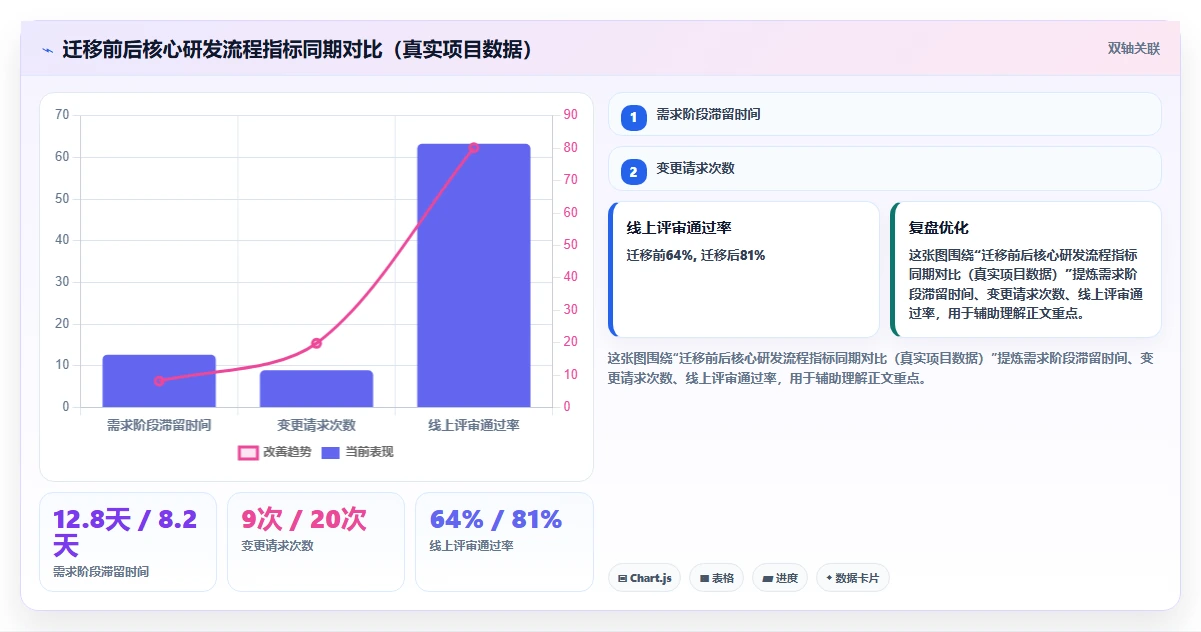This screenshot has width=1201, height=632.
Task: Click the 9次 / 20次 stat card
Action: coord(316,542)
